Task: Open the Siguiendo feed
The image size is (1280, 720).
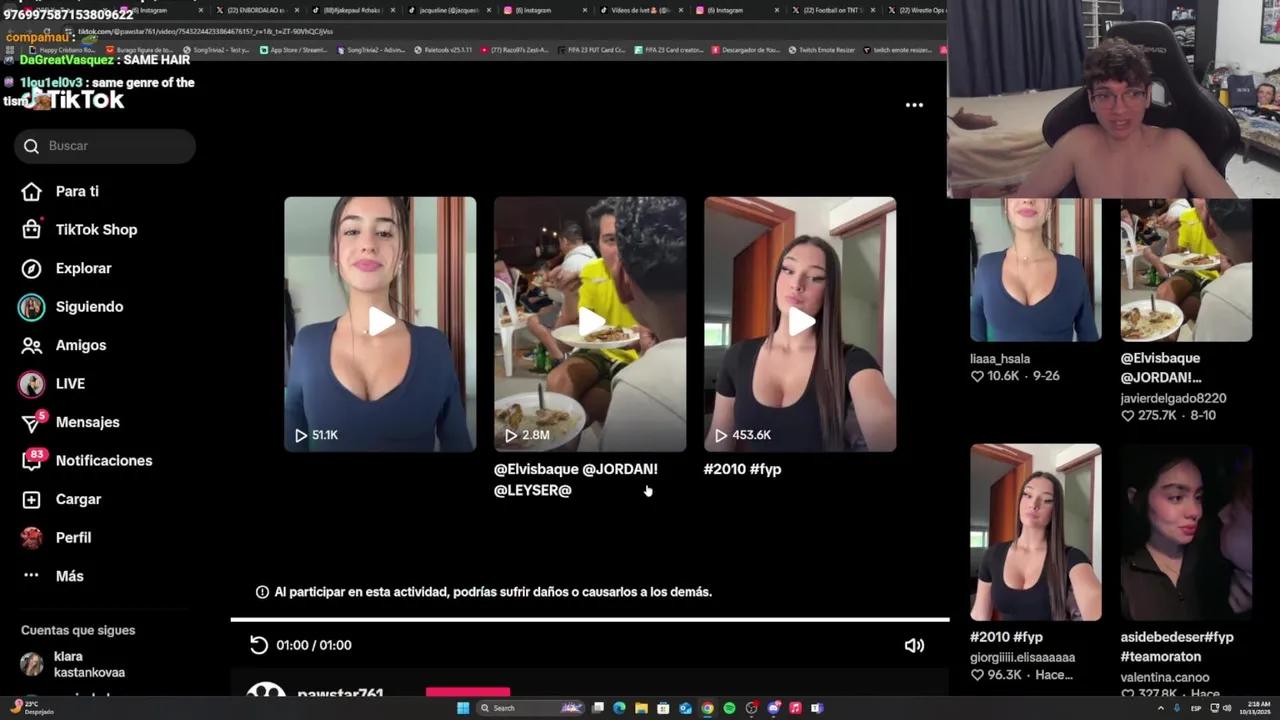Action: coord(72,307)
